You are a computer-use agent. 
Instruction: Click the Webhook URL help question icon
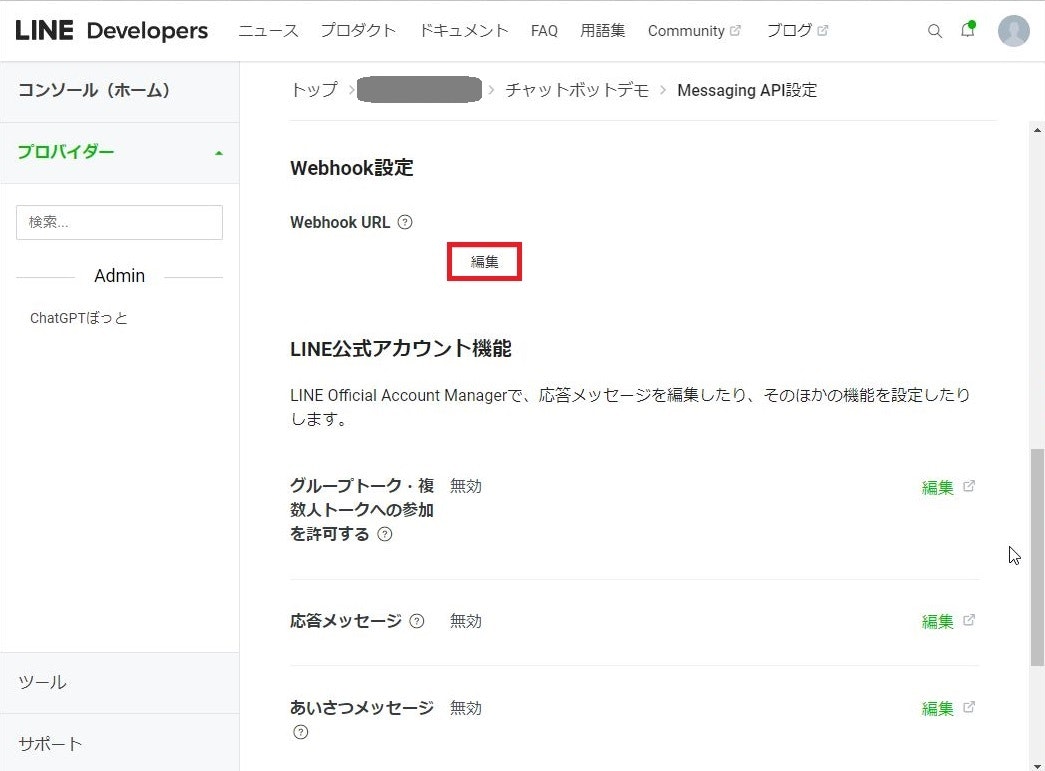coord(405,223)
